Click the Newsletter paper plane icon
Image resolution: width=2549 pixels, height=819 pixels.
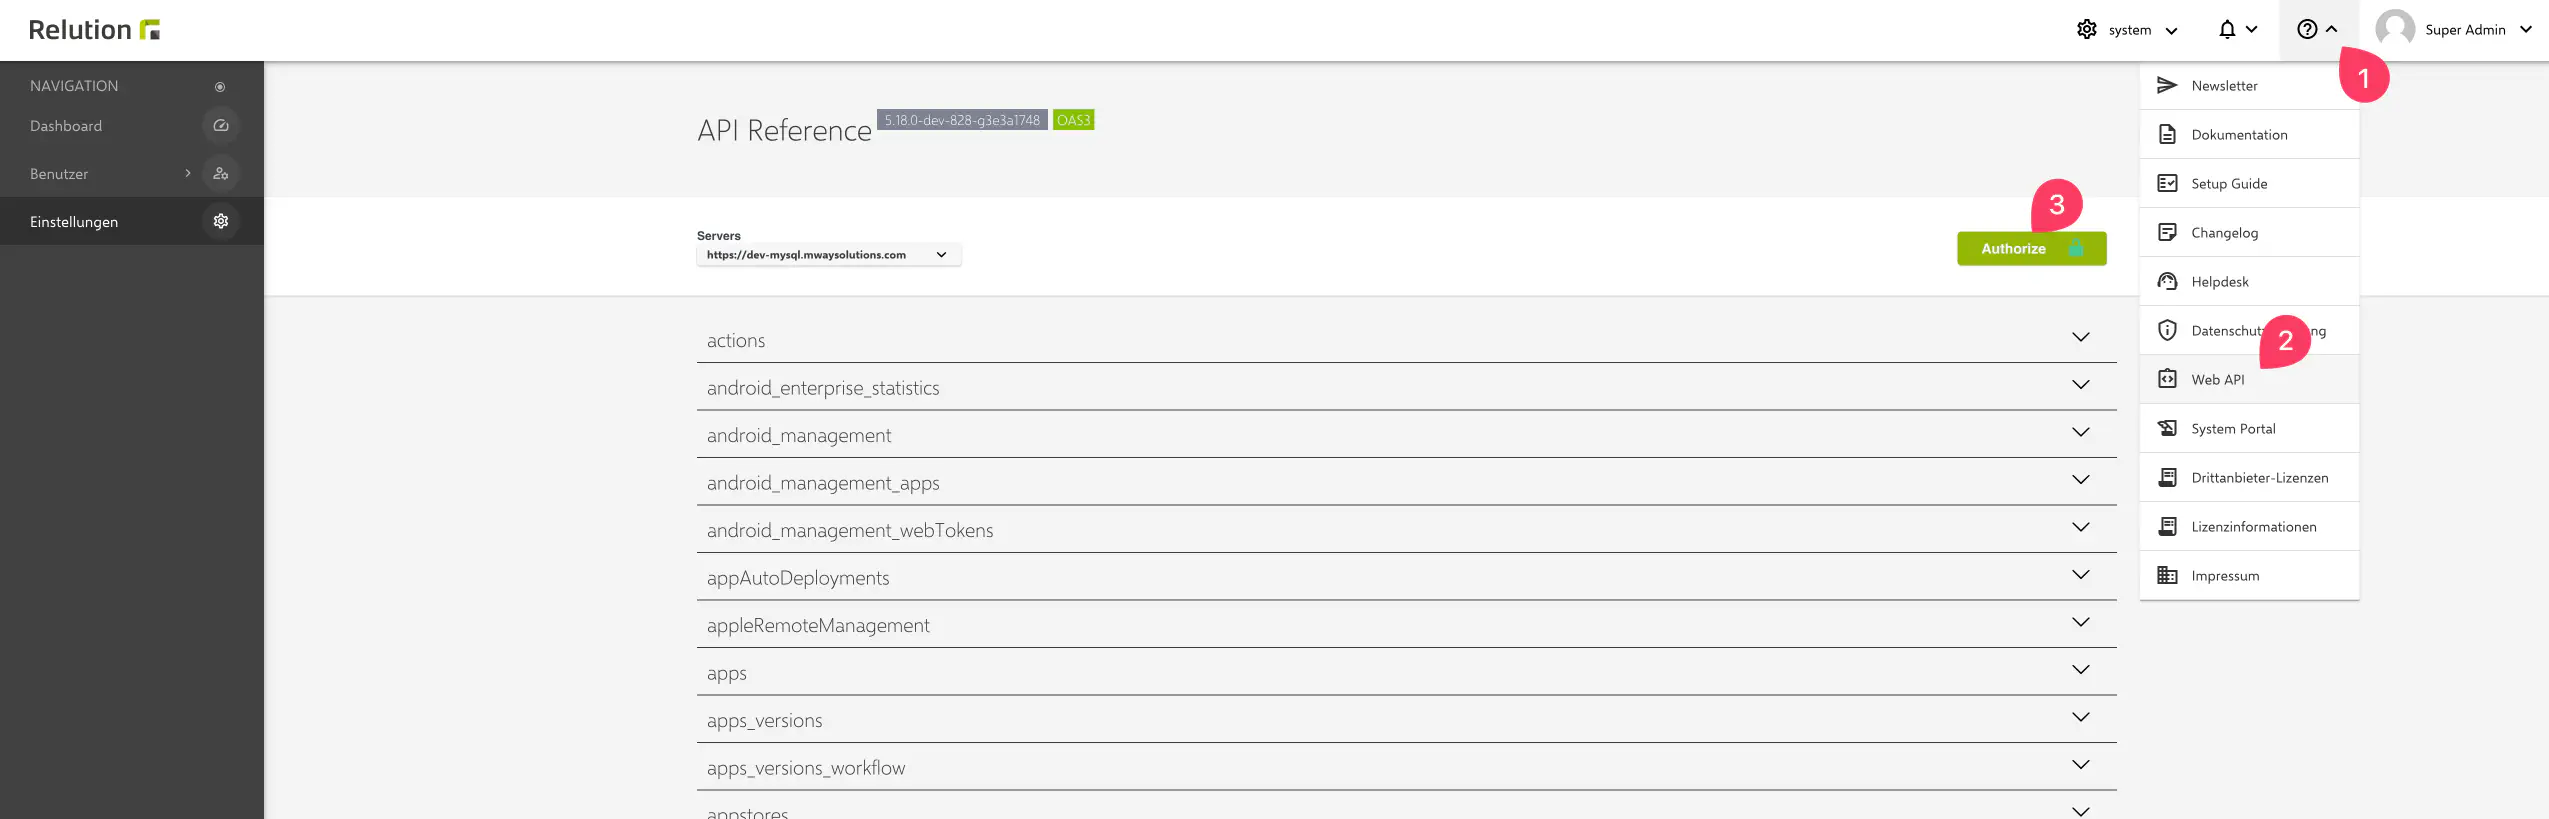2167,86
